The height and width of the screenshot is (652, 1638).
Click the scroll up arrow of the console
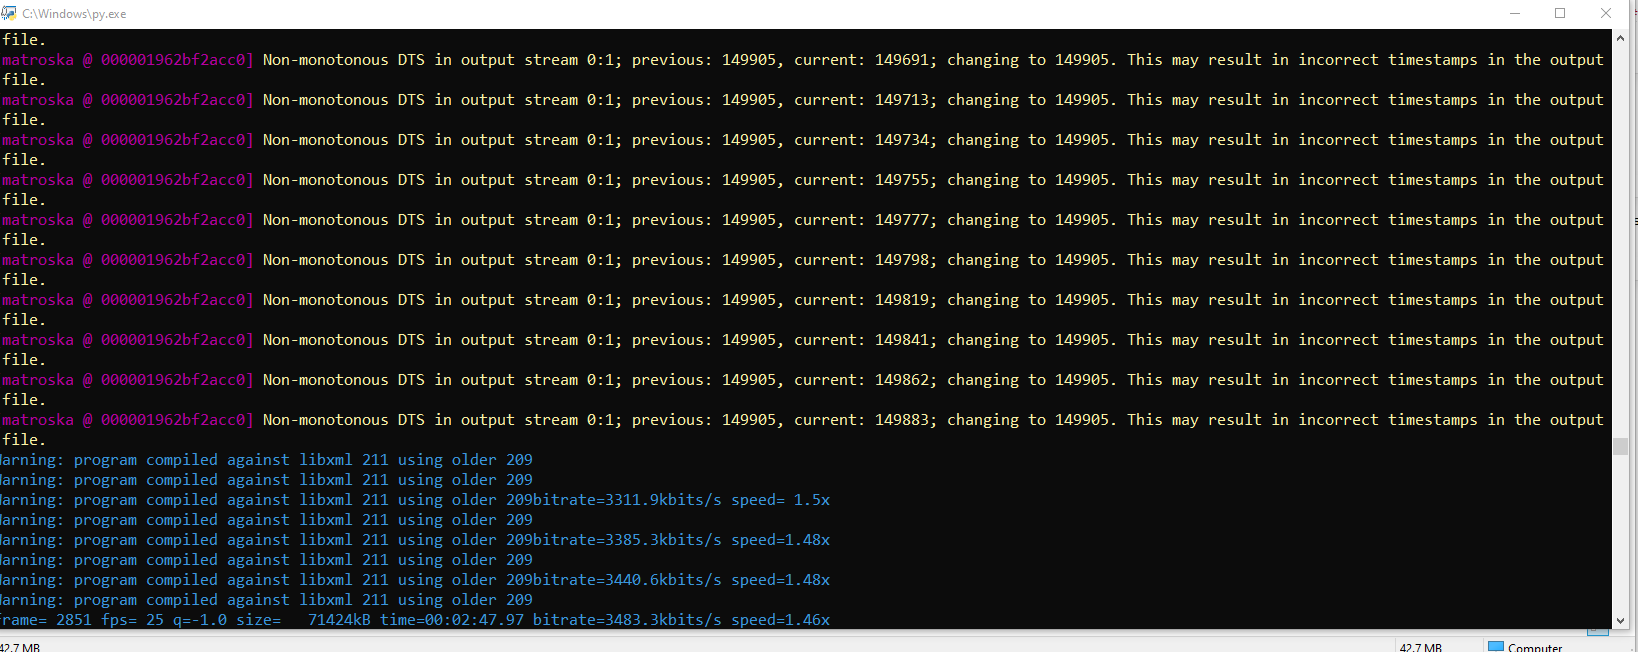1620,38
